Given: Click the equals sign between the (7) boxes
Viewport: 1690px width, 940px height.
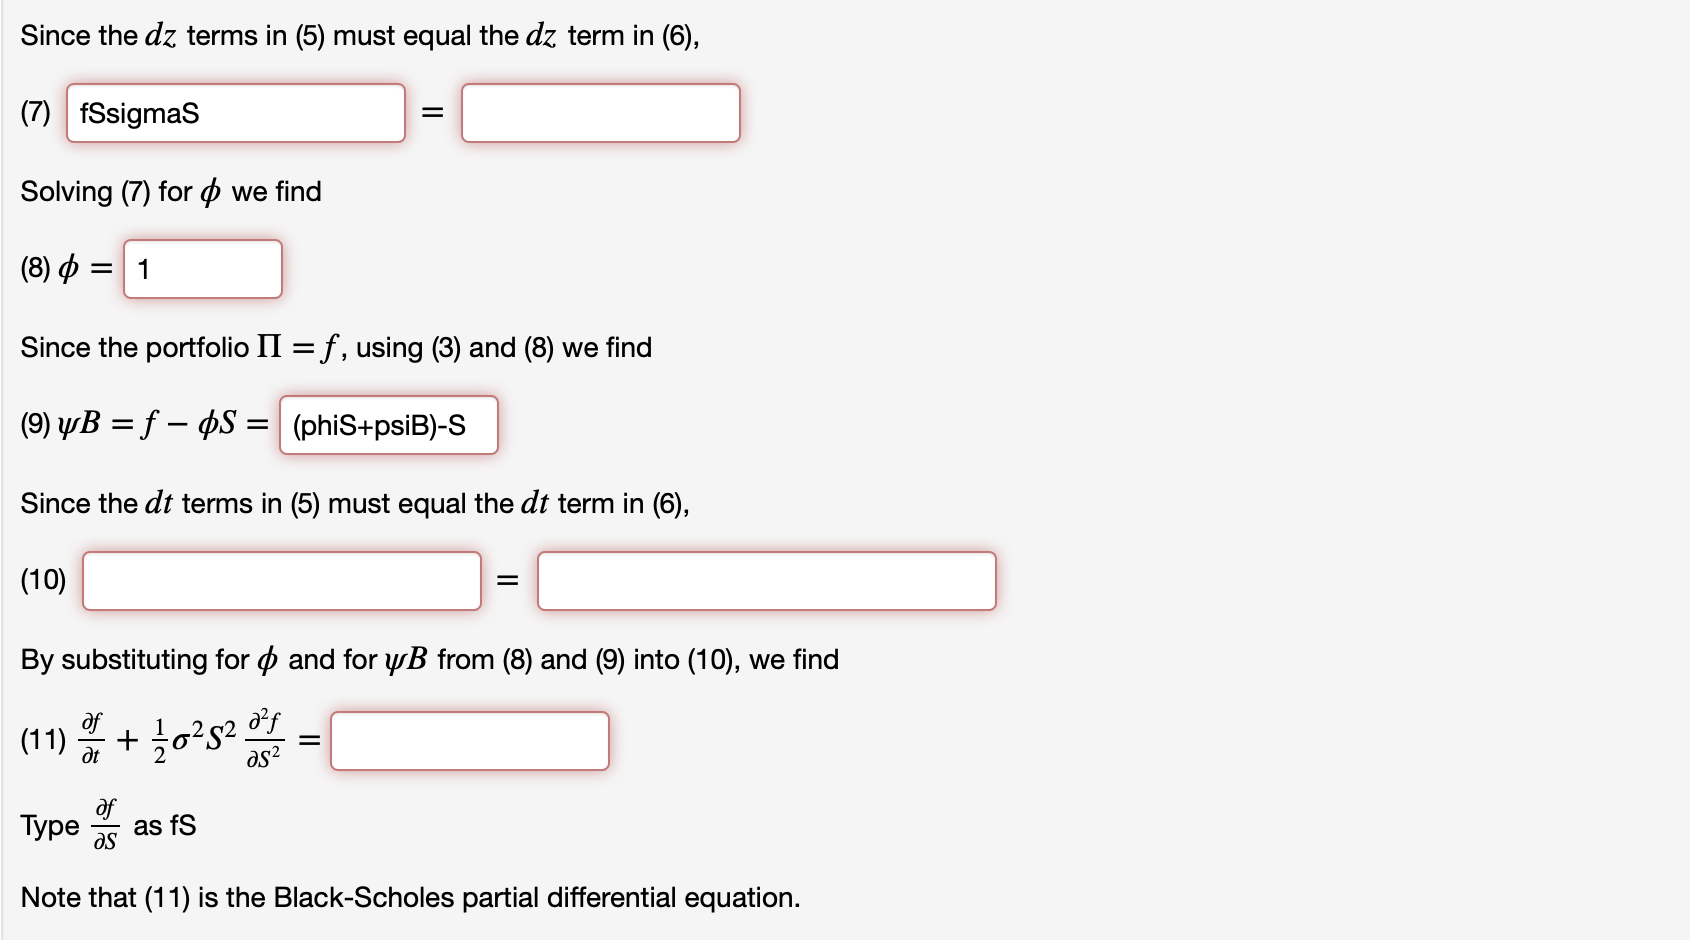Looking at the screenshot, I should (x=432, y=112).
